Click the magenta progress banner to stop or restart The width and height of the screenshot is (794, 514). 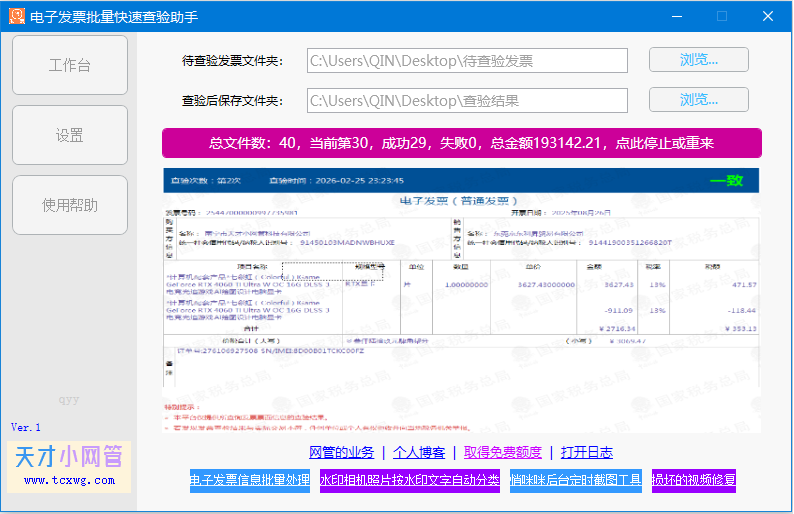[461, 143]
